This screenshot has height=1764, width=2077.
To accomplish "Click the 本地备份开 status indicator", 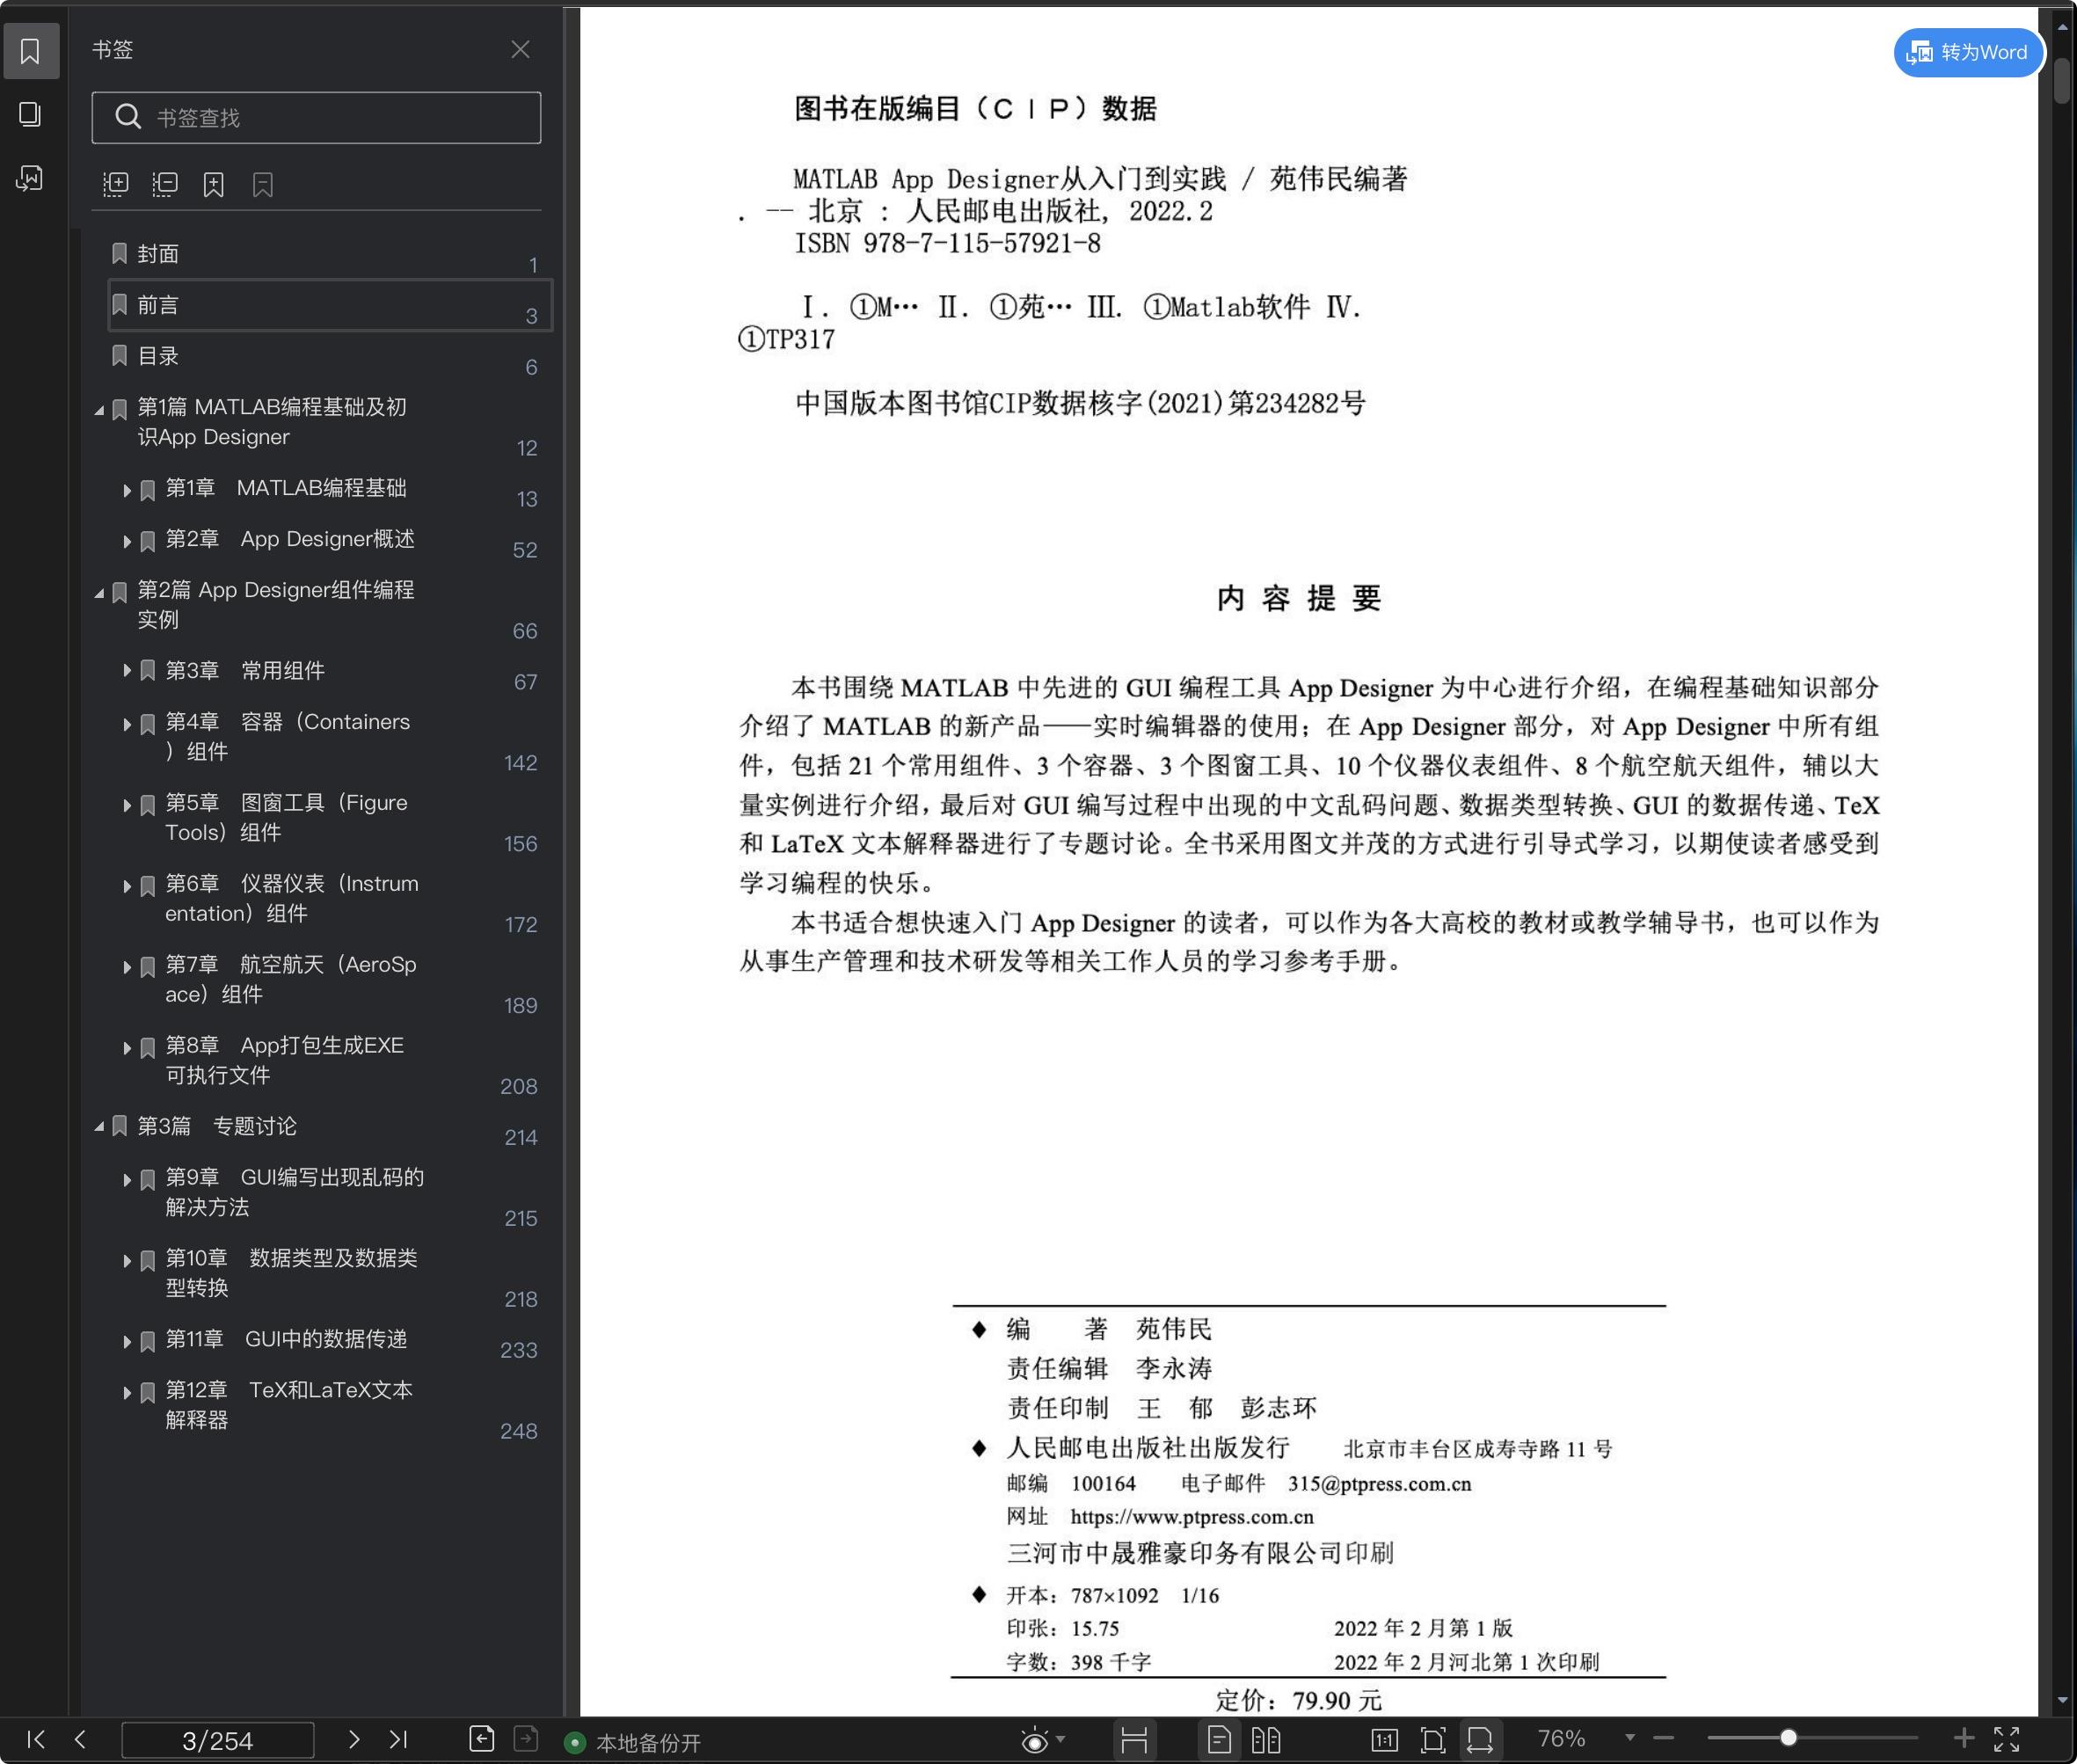I will click(x=633, y=1743).
